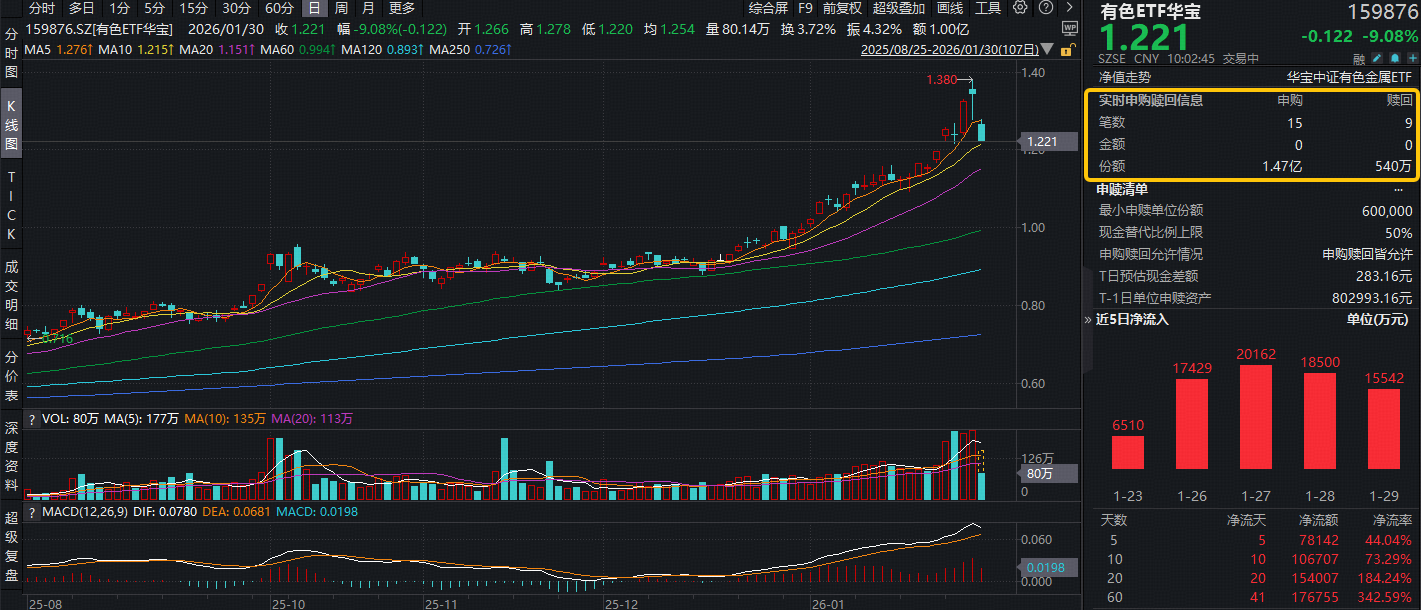Toggle the lock icon near the date range
The width and height of the screenshot is (1421, 610).
pos(1066,50)
